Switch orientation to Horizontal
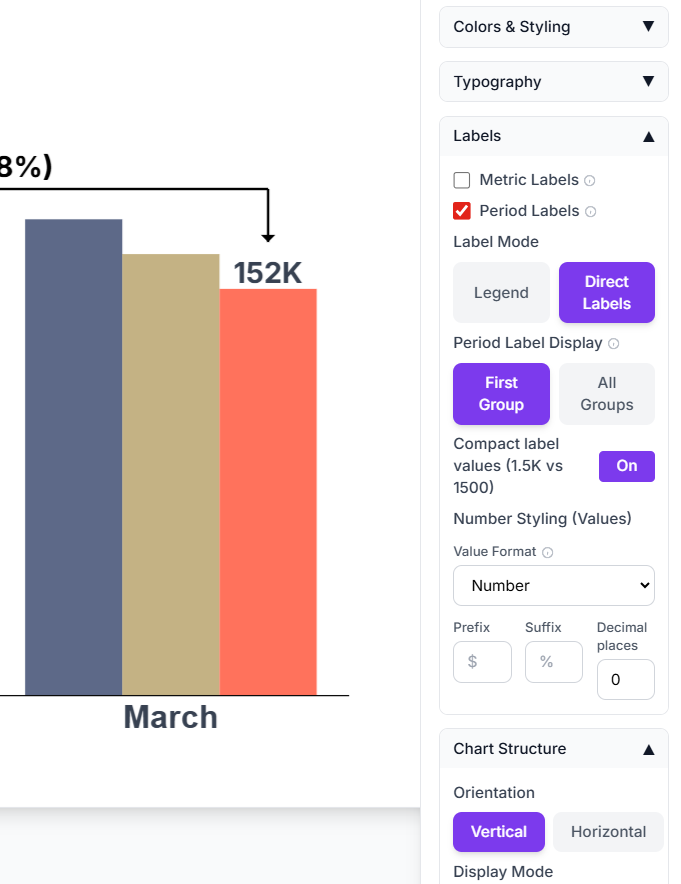681x884 pixels. coord(608,832)
